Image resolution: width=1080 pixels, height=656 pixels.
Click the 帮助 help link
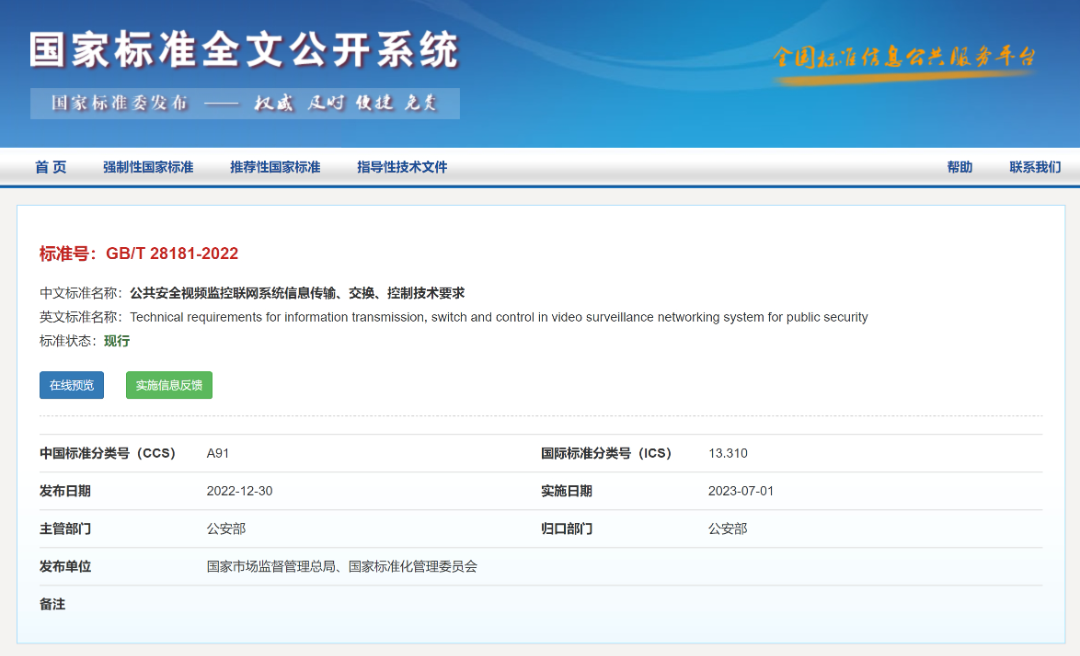pos(959,167)
